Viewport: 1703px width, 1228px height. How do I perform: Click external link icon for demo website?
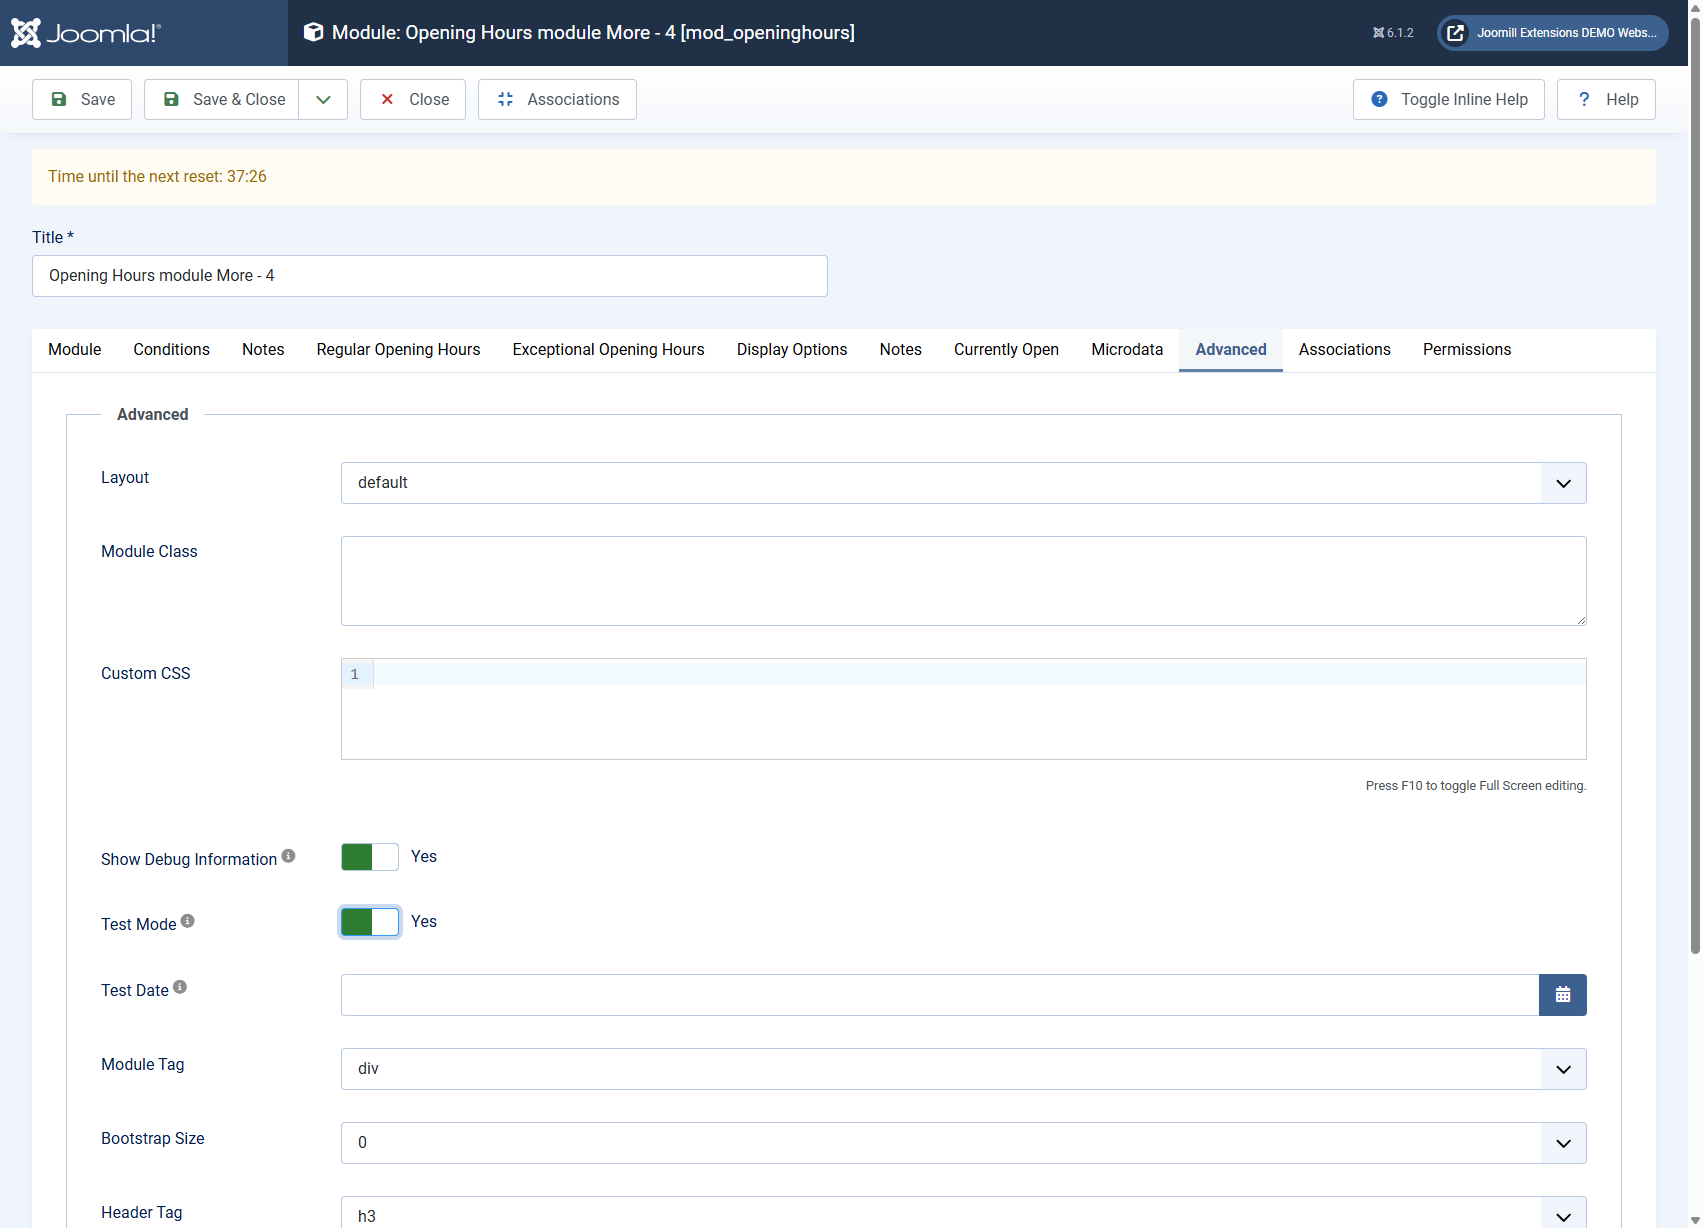1456,33
